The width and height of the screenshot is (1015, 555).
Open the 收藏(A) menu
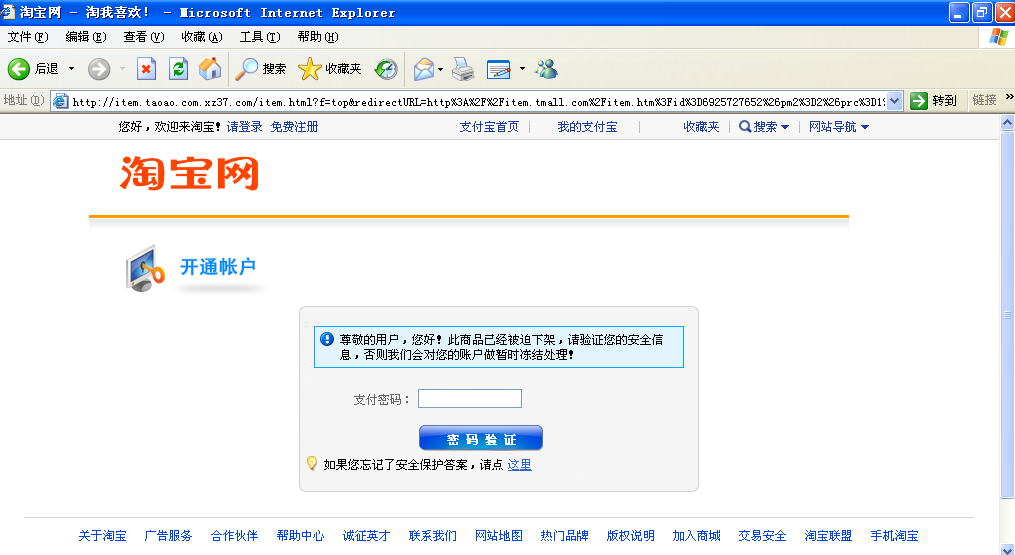point(201,37)
